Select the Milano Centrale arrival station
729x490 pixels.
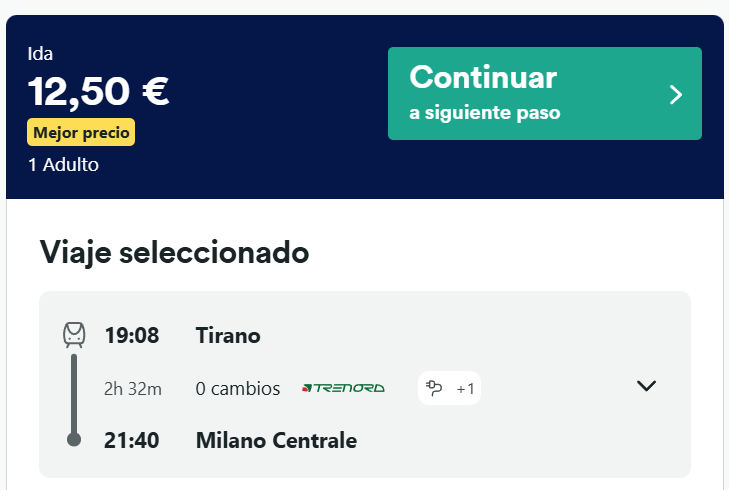(277, 440)
